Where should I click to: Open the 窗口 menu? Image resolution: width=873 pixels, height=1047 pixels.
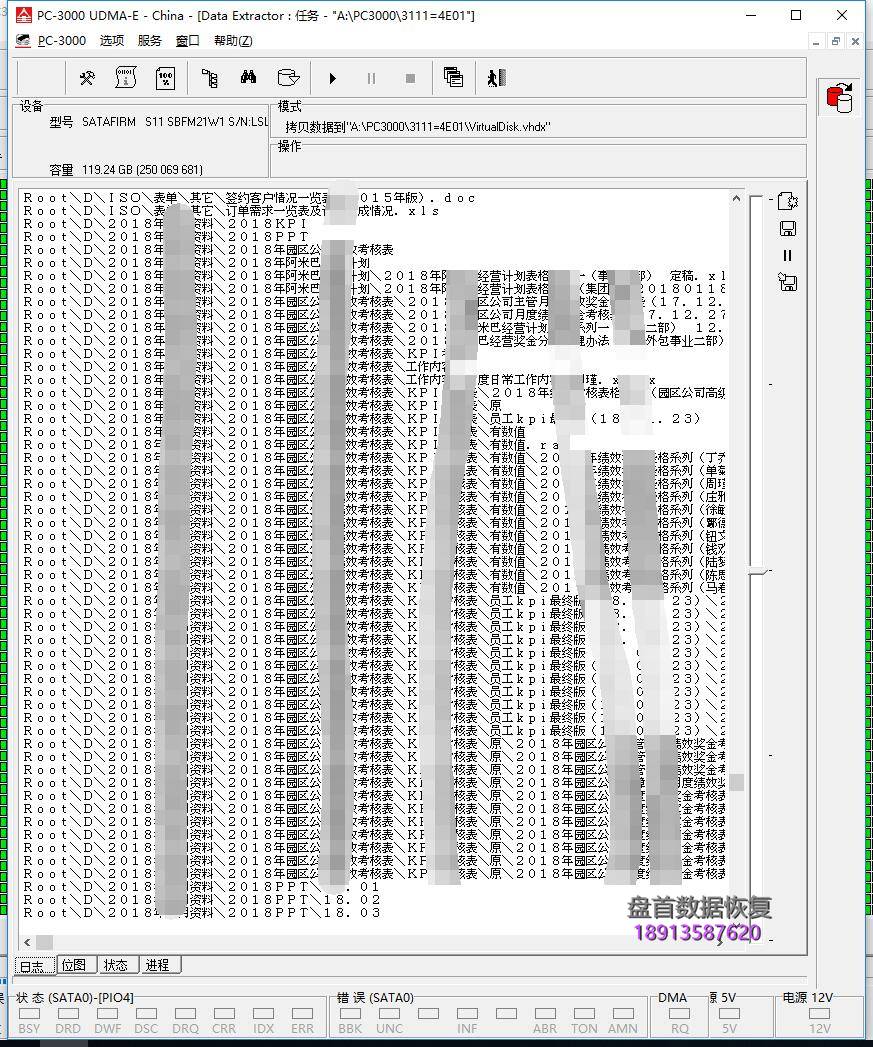188,41
